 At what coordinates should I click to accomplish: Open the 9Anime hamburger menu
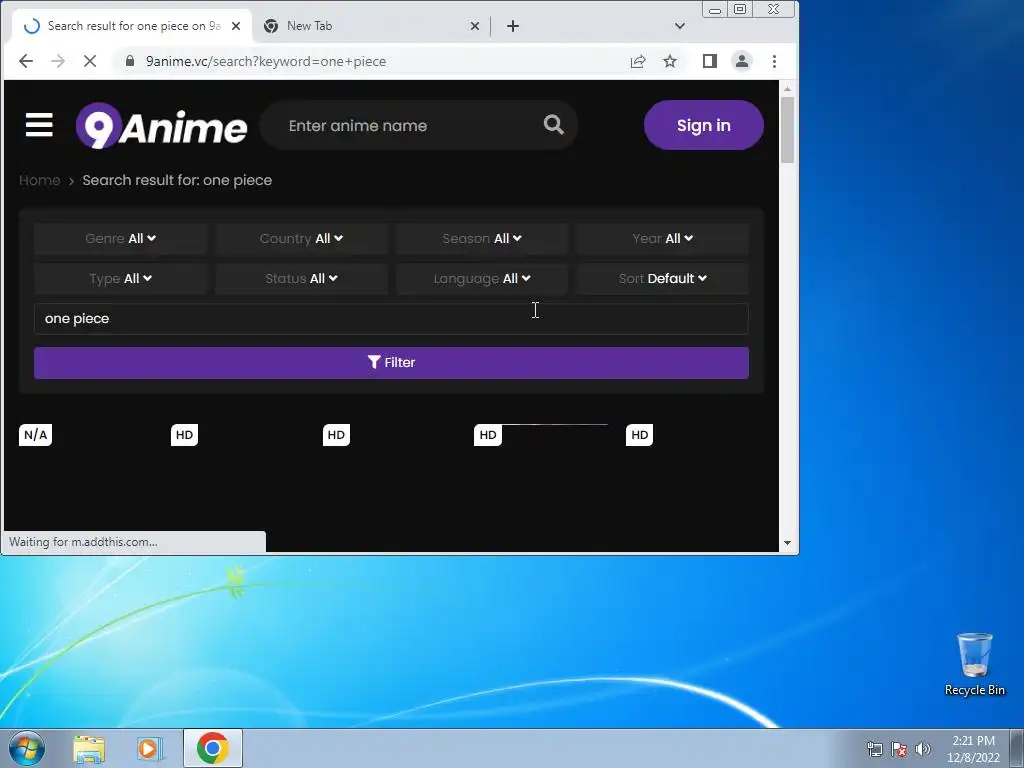39,125
